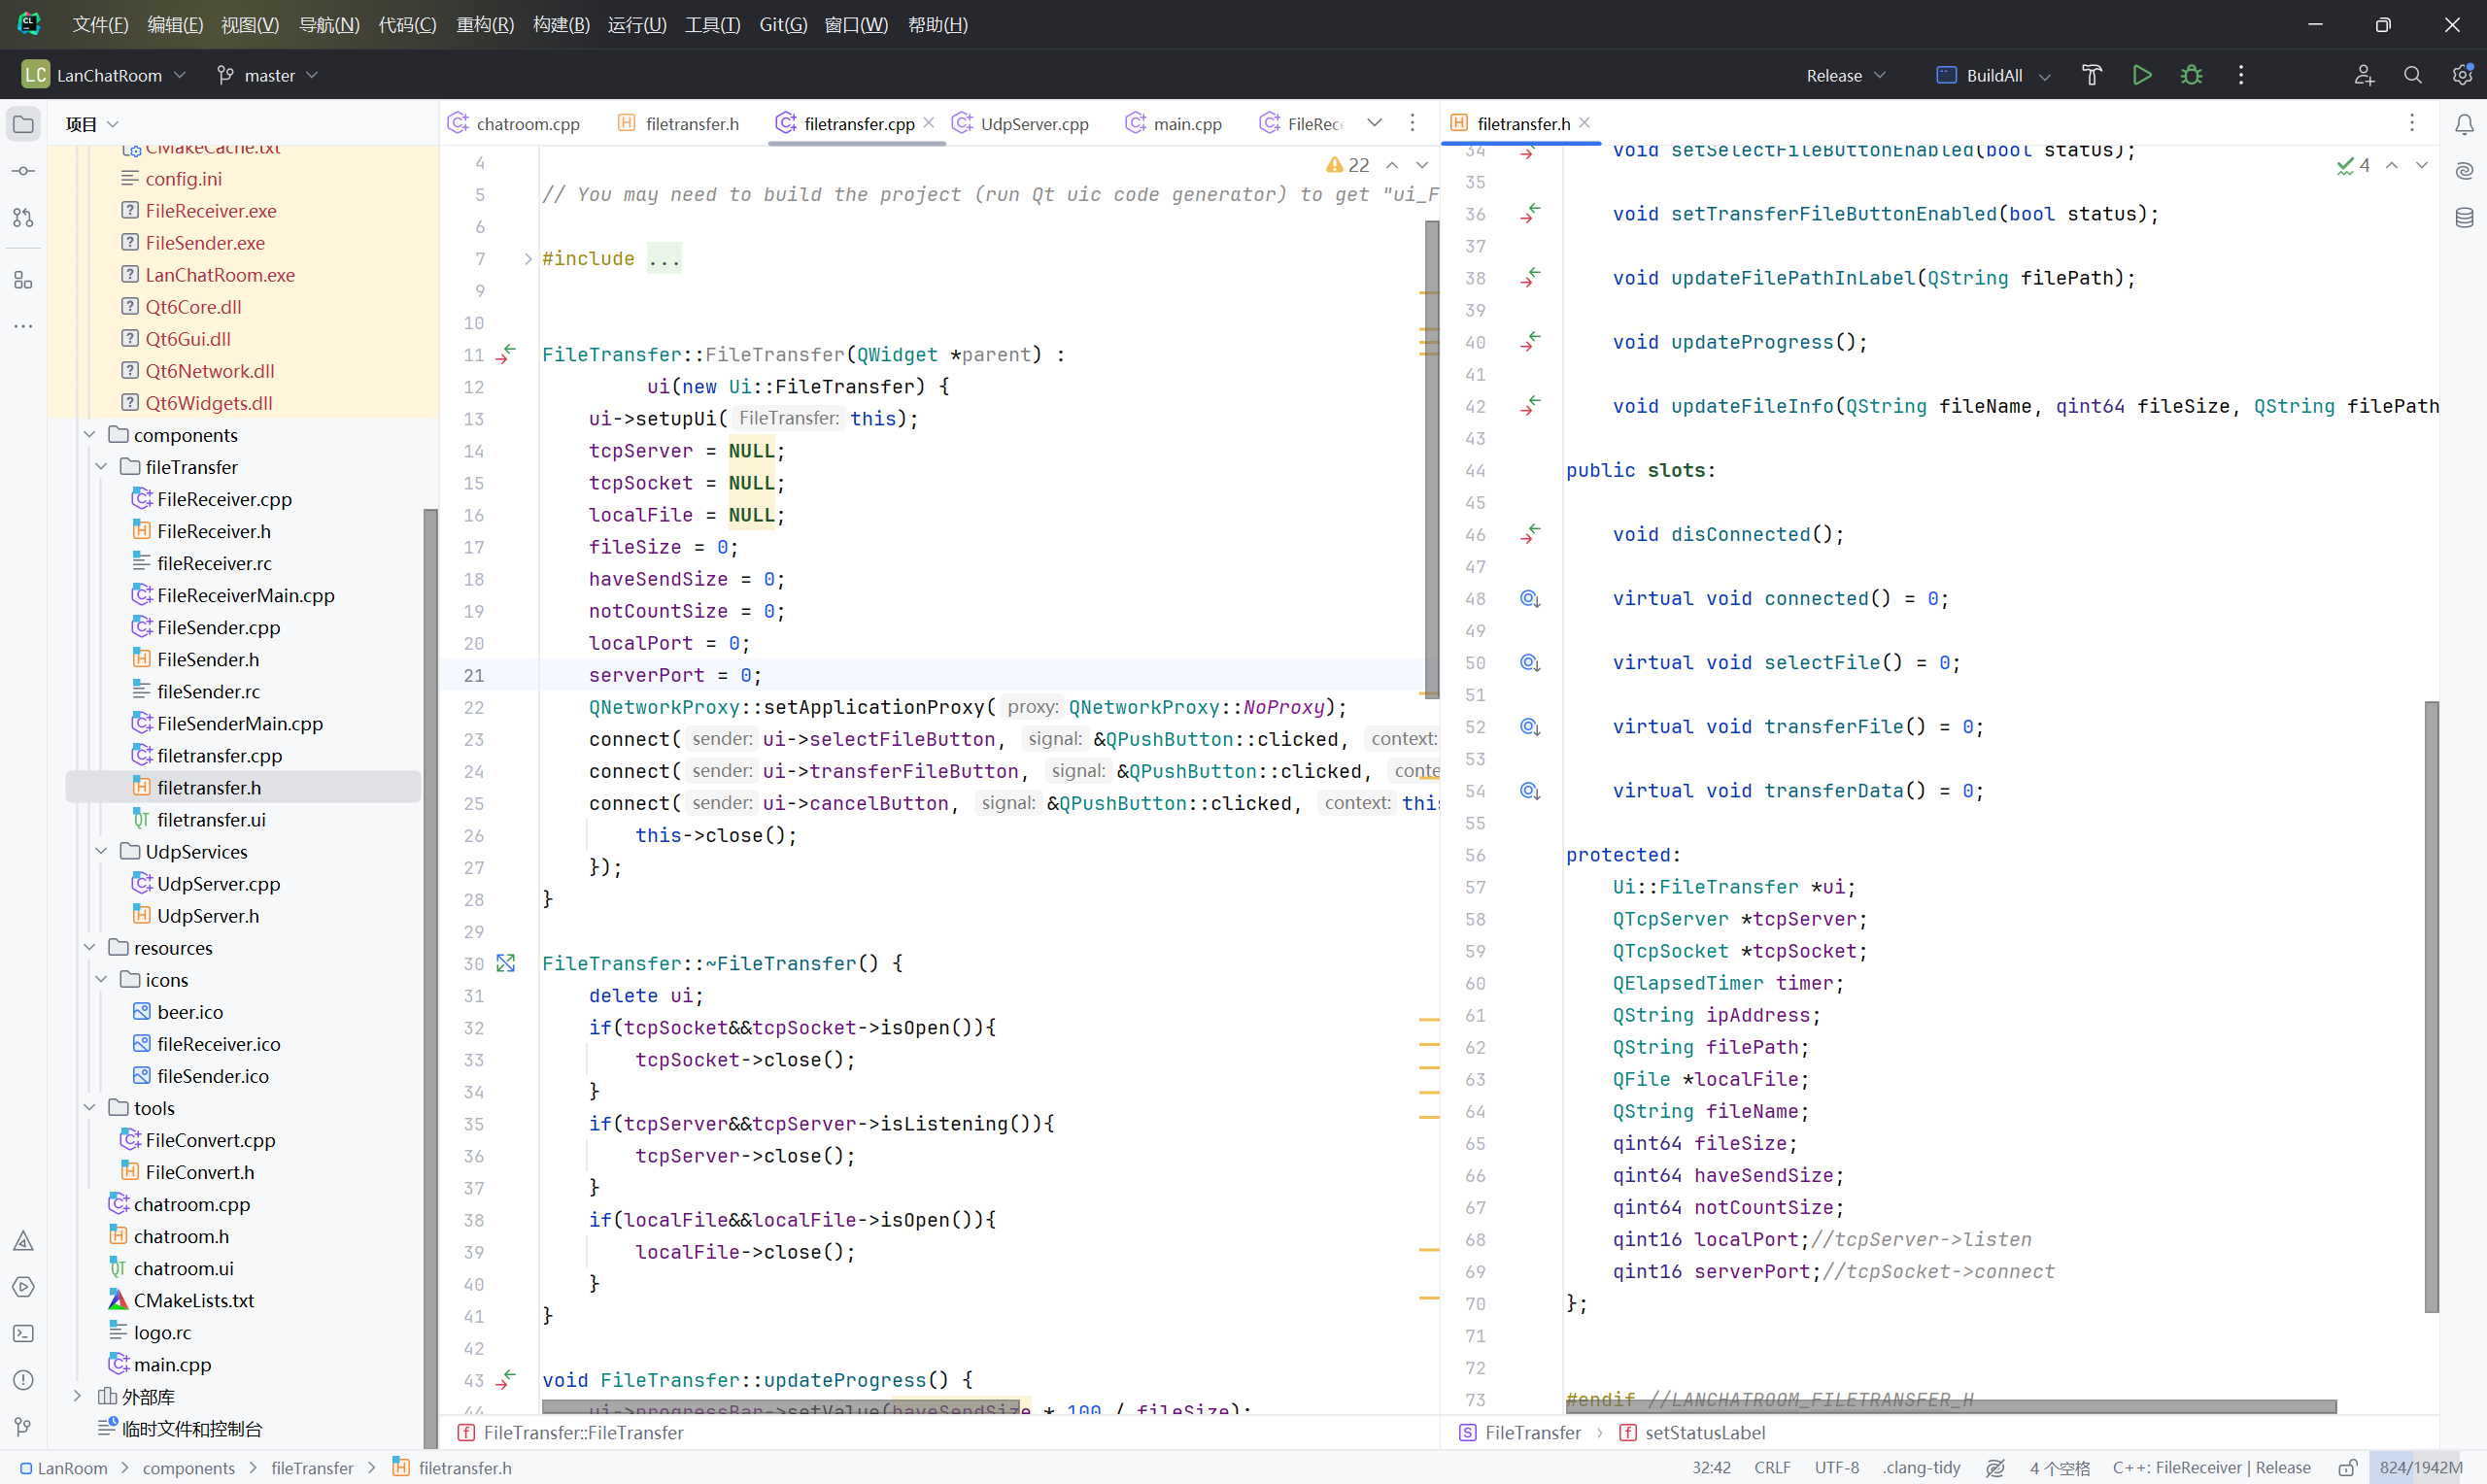Start debugging with the bug icon

click(2191, 75)
